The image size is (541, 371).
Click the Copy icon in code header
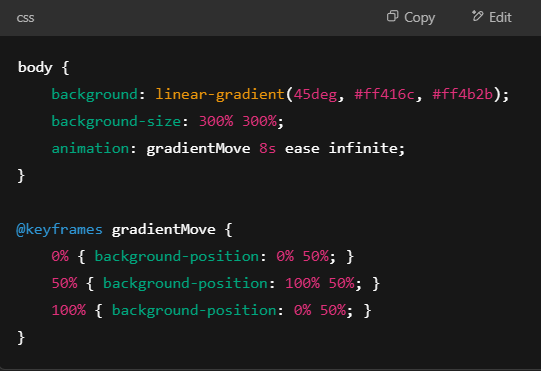coord(392,16)
